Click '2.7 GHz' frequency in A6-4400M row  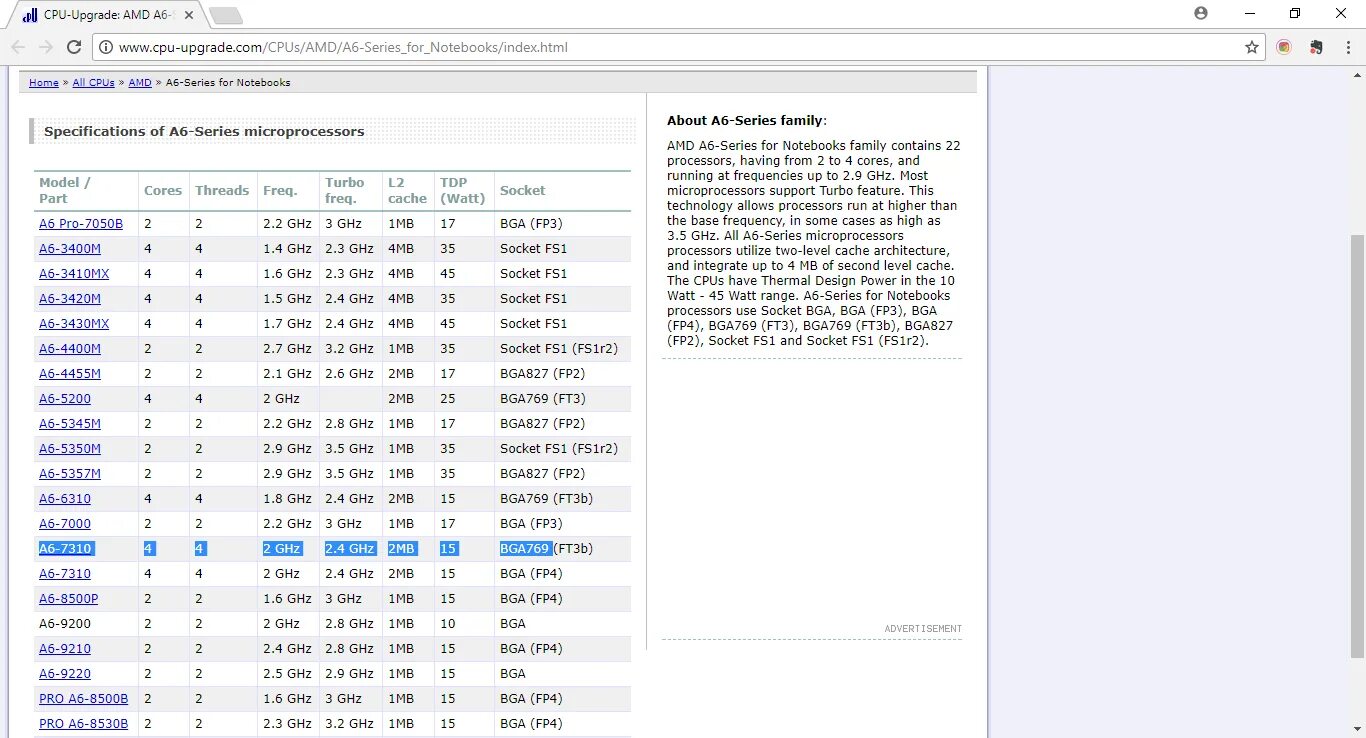point(287,348)
